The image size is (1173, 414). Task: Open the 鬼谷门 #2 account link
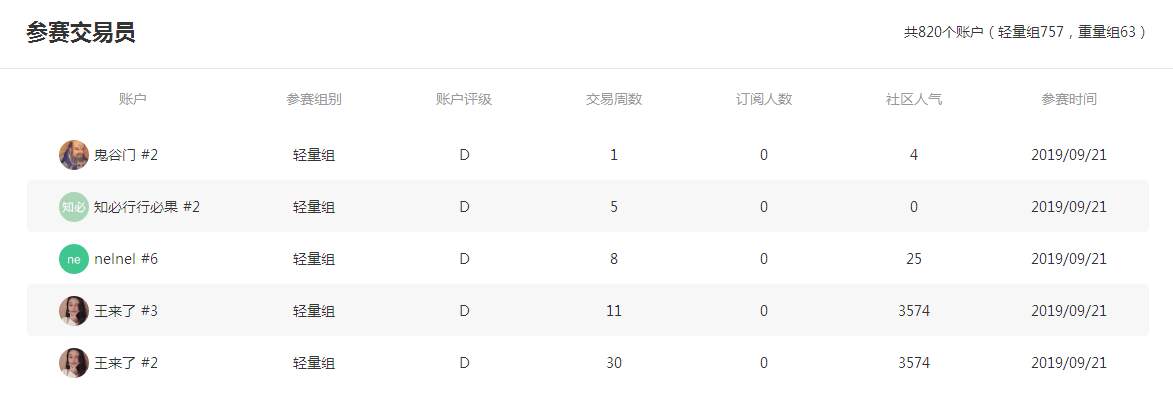pyautogui.click(x=126, y=155)
